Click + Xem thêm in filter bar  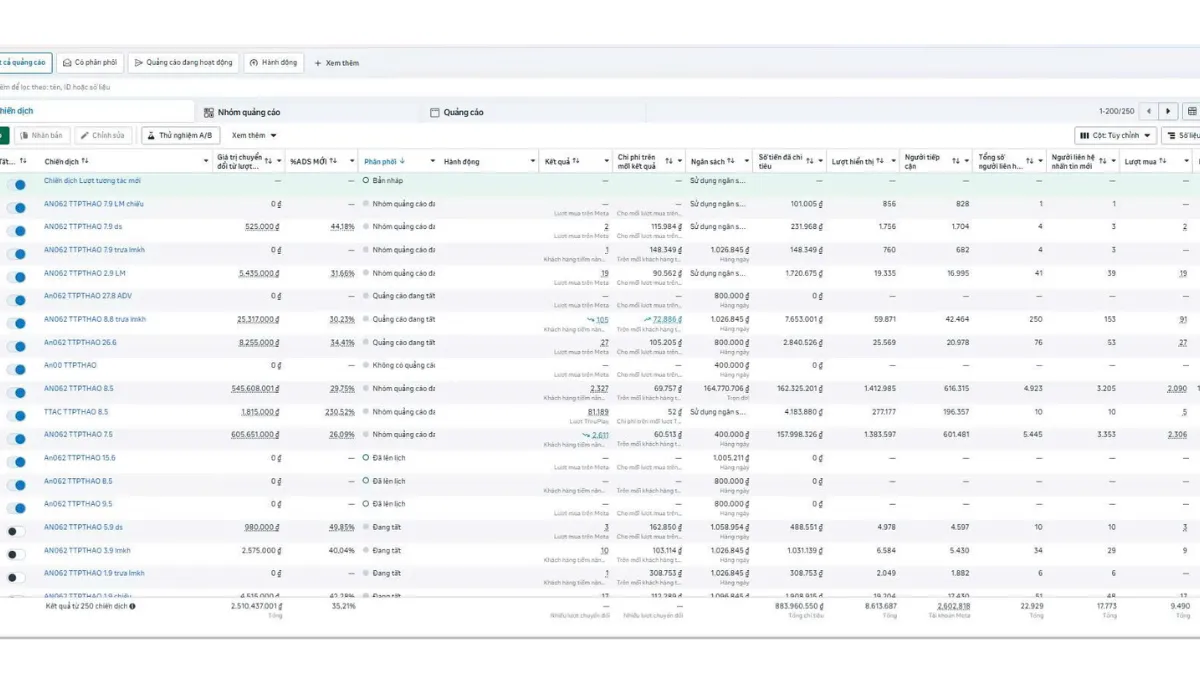pyautogui.click(x=337, y=63)
